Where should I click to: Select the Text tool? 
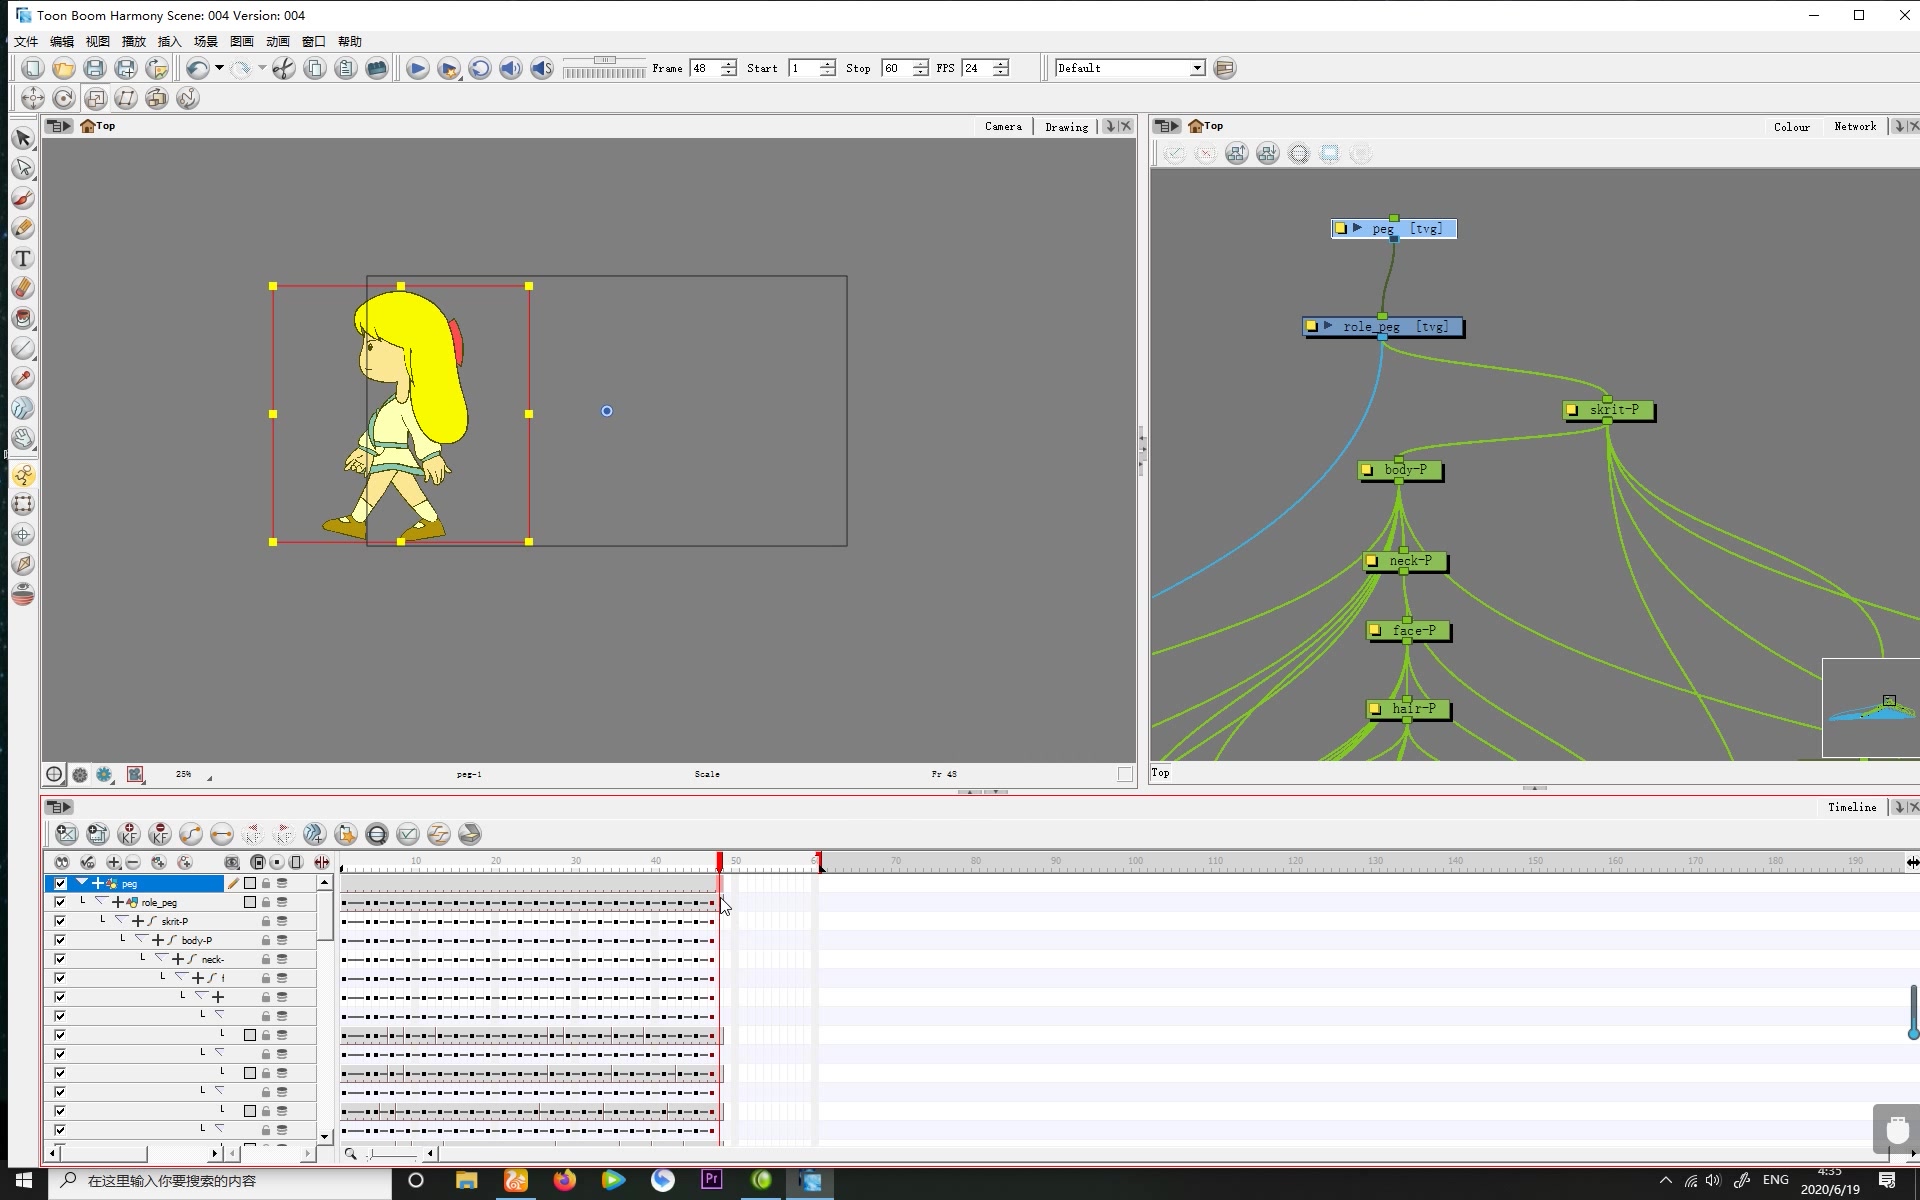point(23,259)
